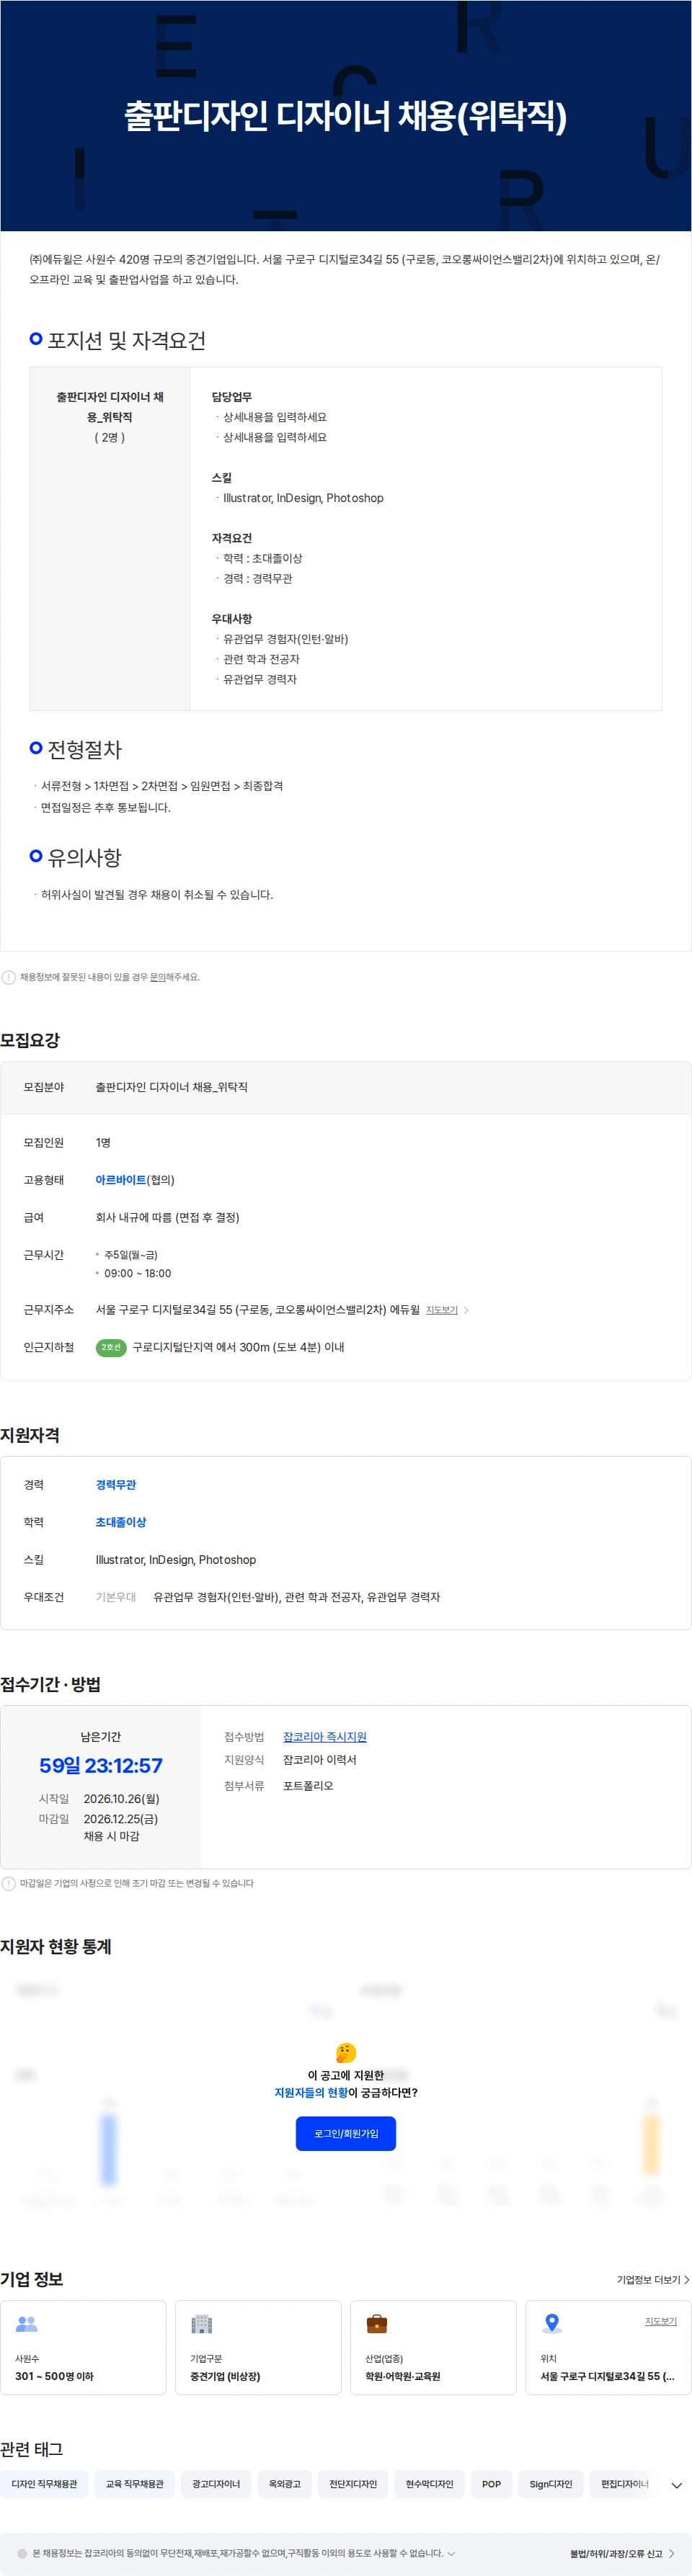Image resolution: width=692 pixels, height=2576 pixels.
Task: Select the Sign디자인 tag
Action: 551,2484
